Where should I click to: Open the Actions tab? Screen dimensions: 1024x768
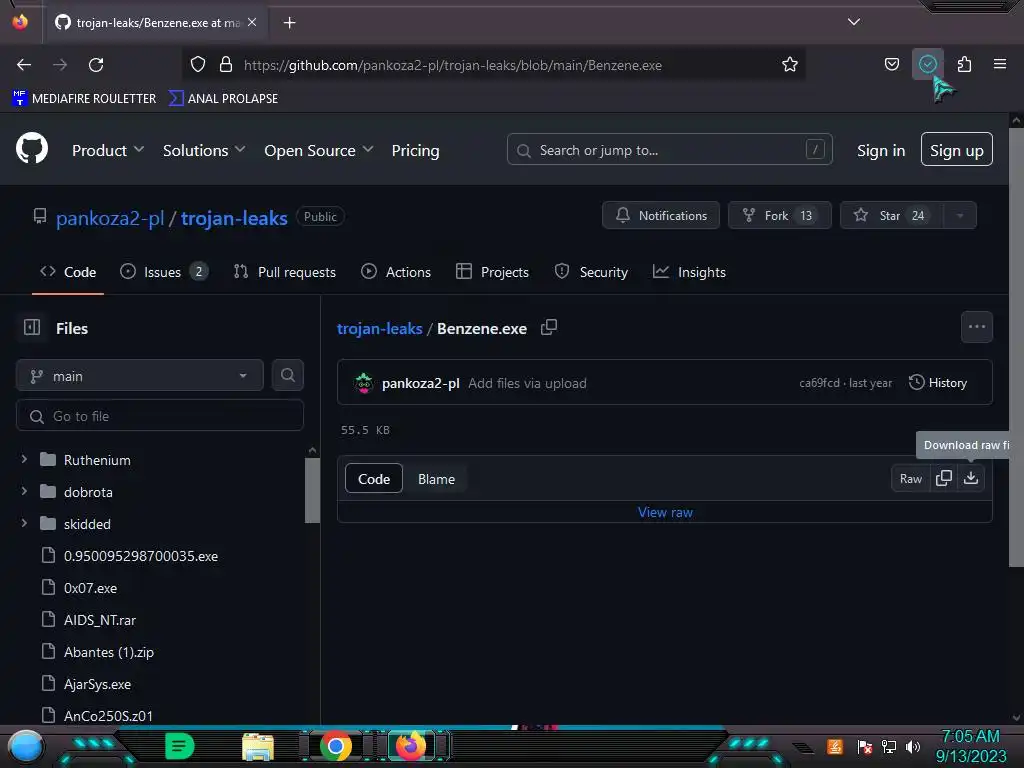(396, 272)
